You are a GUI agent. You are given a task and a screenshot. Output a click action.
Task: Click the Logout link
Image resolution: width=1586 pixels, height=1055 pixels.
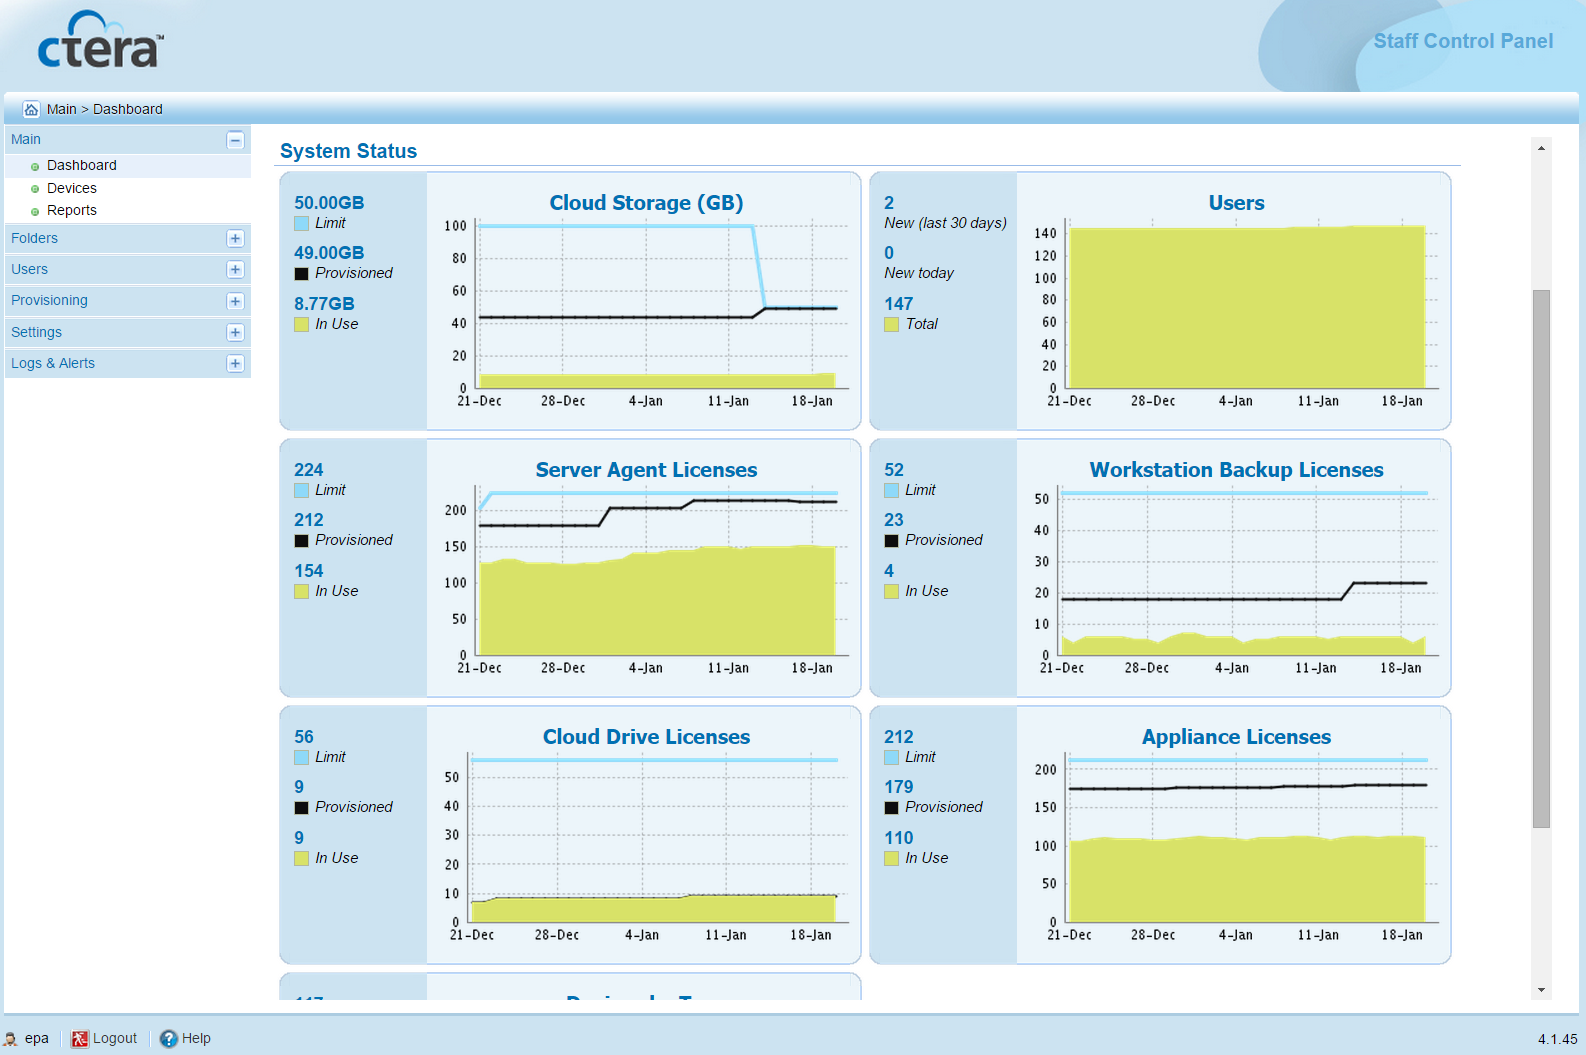(x=115, y=1039)
